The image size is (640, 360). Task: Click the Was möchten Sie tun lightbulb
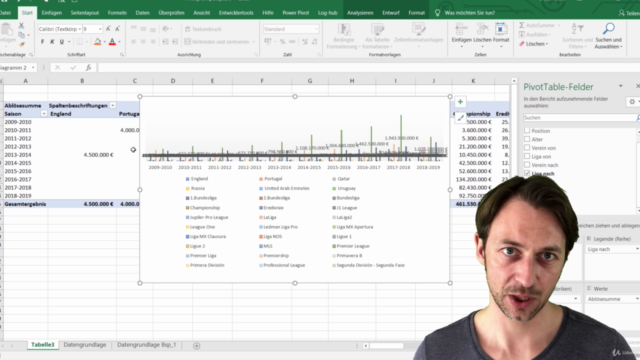tap(438, 13)
